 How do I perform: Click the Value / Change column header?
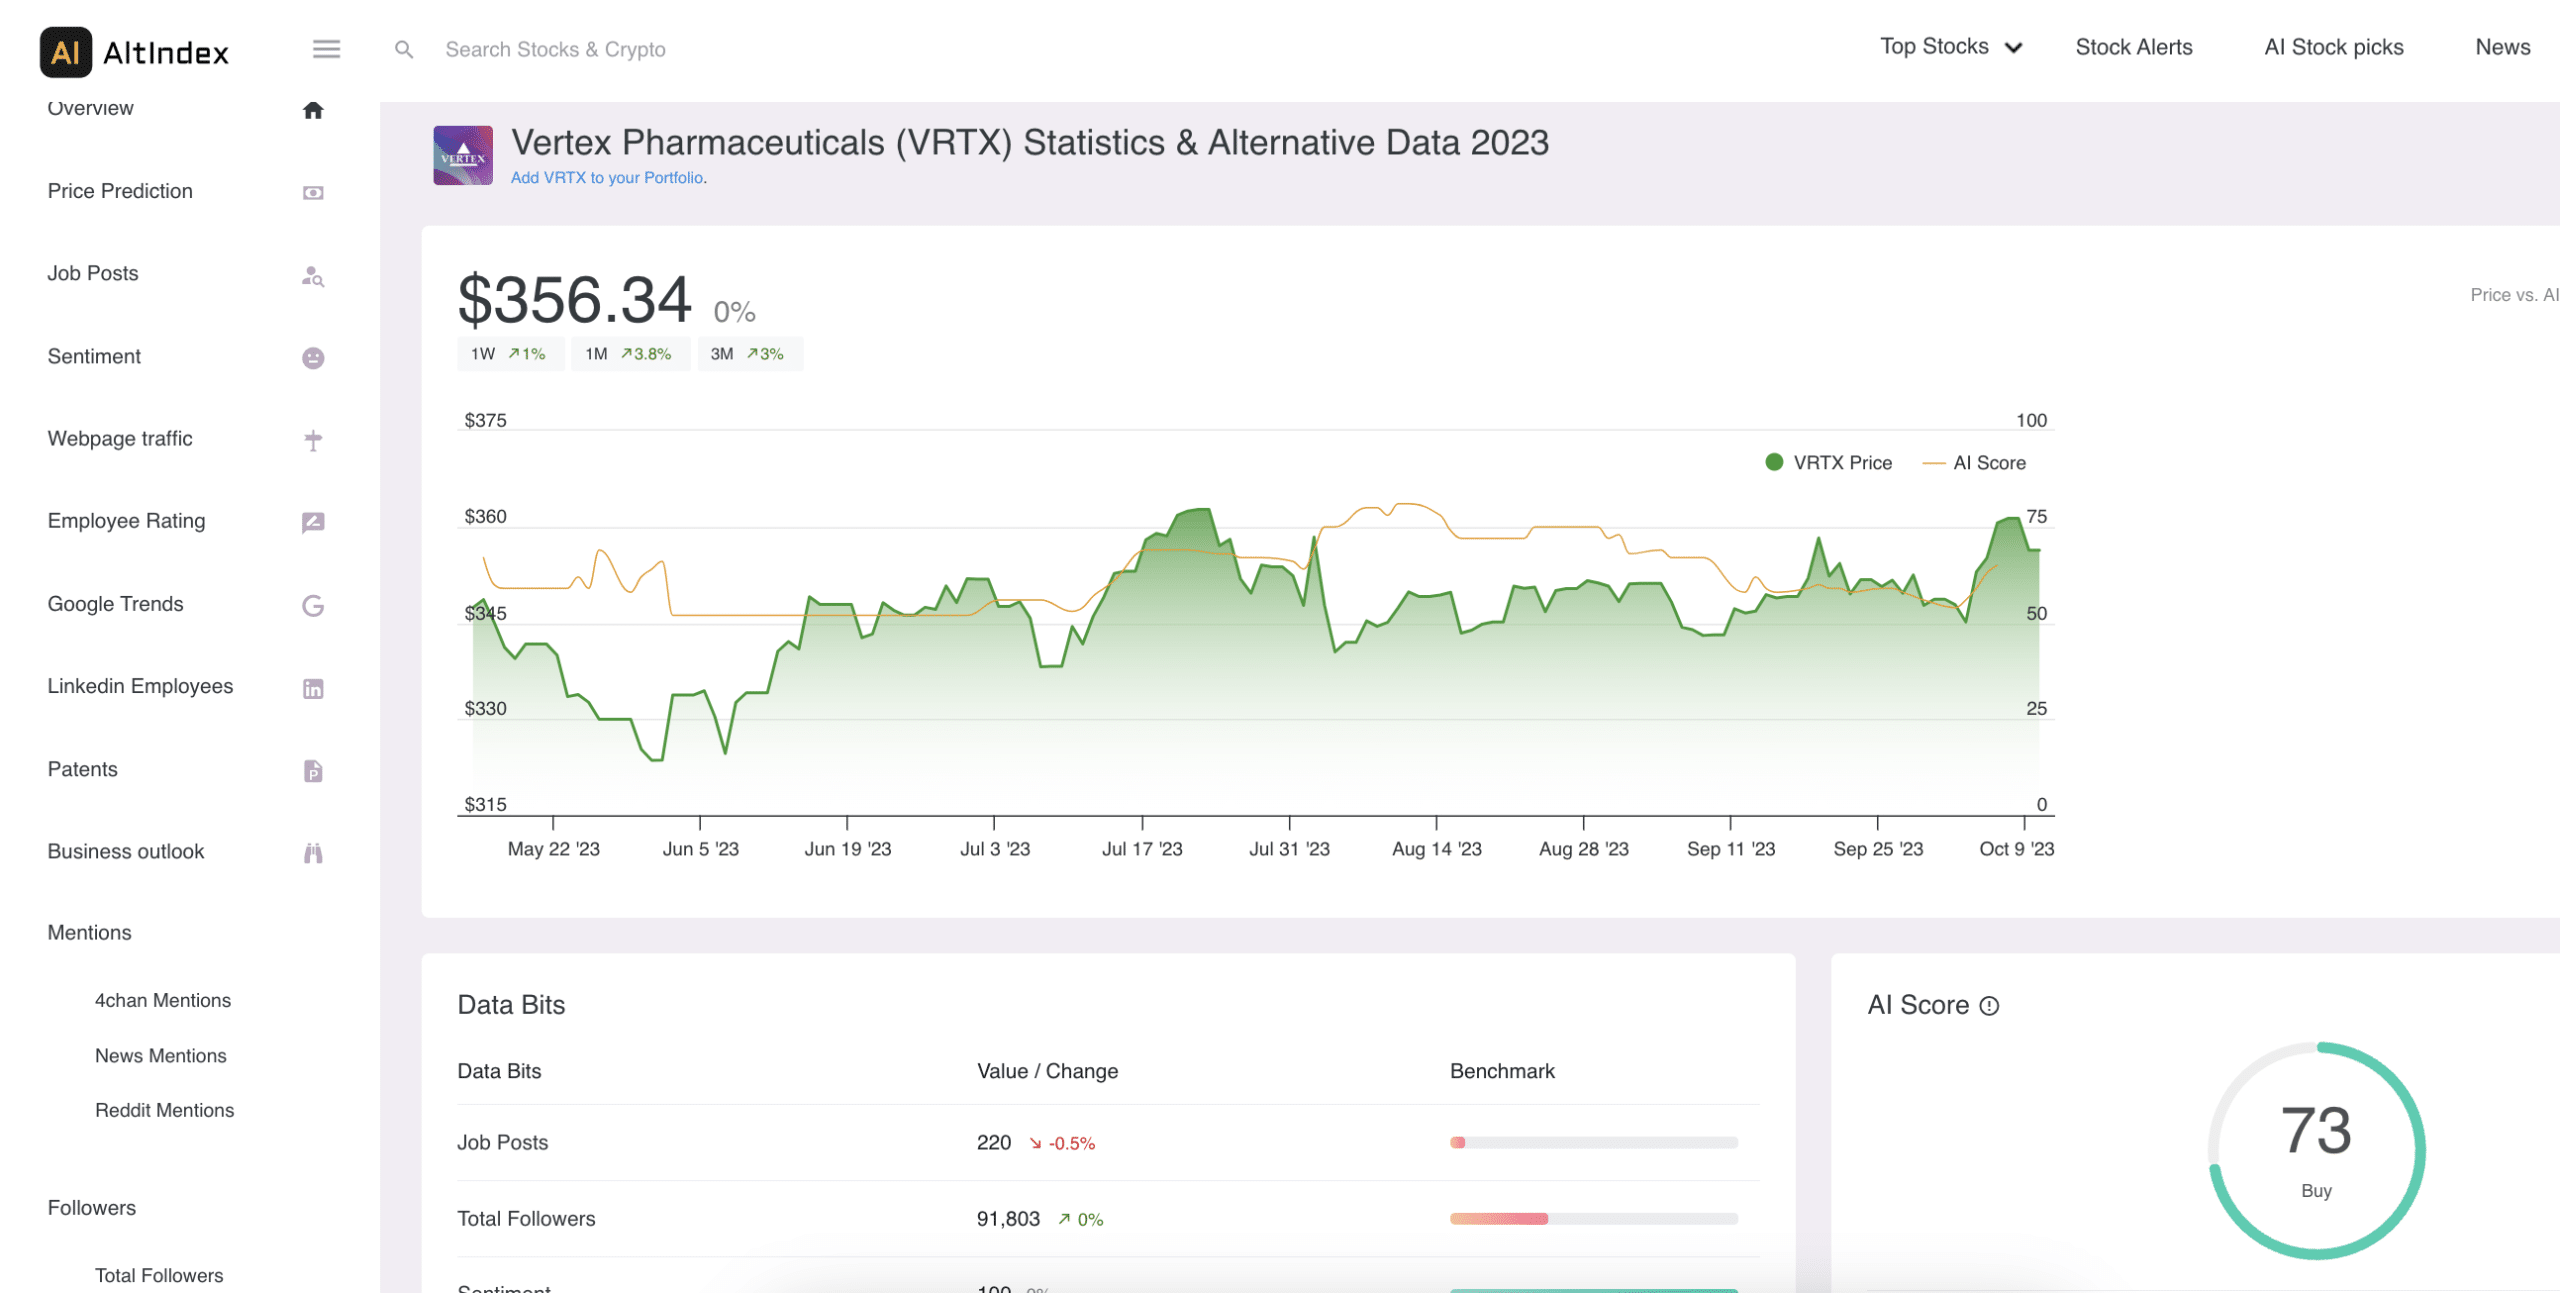click(x=1047, y=1071)
